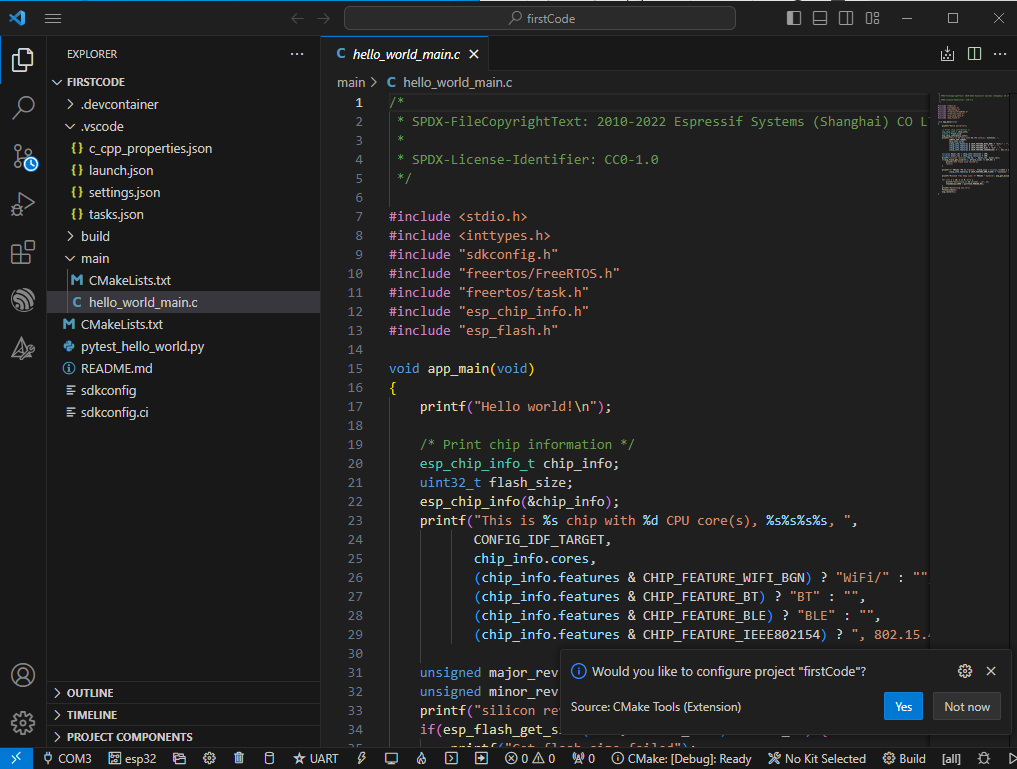The height and width of the screenshot is (769, 1017).
Task: Expand the OUTLINE section
Action: [90, 693]
